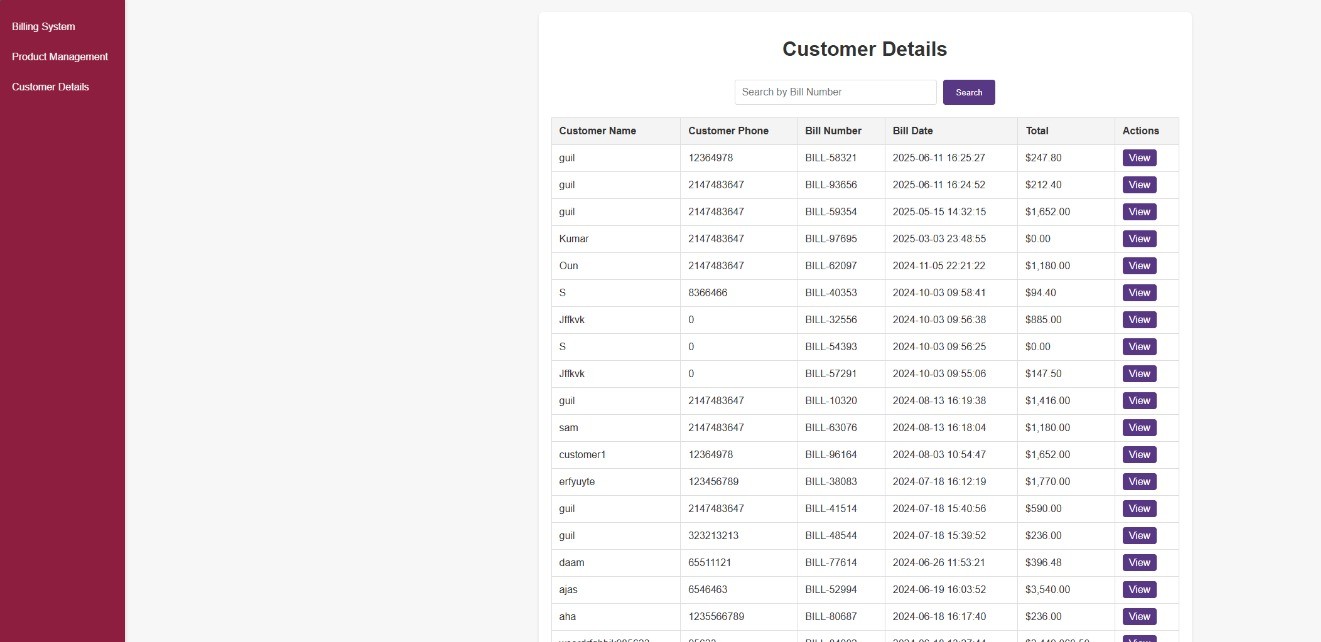View erfyuyte's bill BILL-38083

1139,481
